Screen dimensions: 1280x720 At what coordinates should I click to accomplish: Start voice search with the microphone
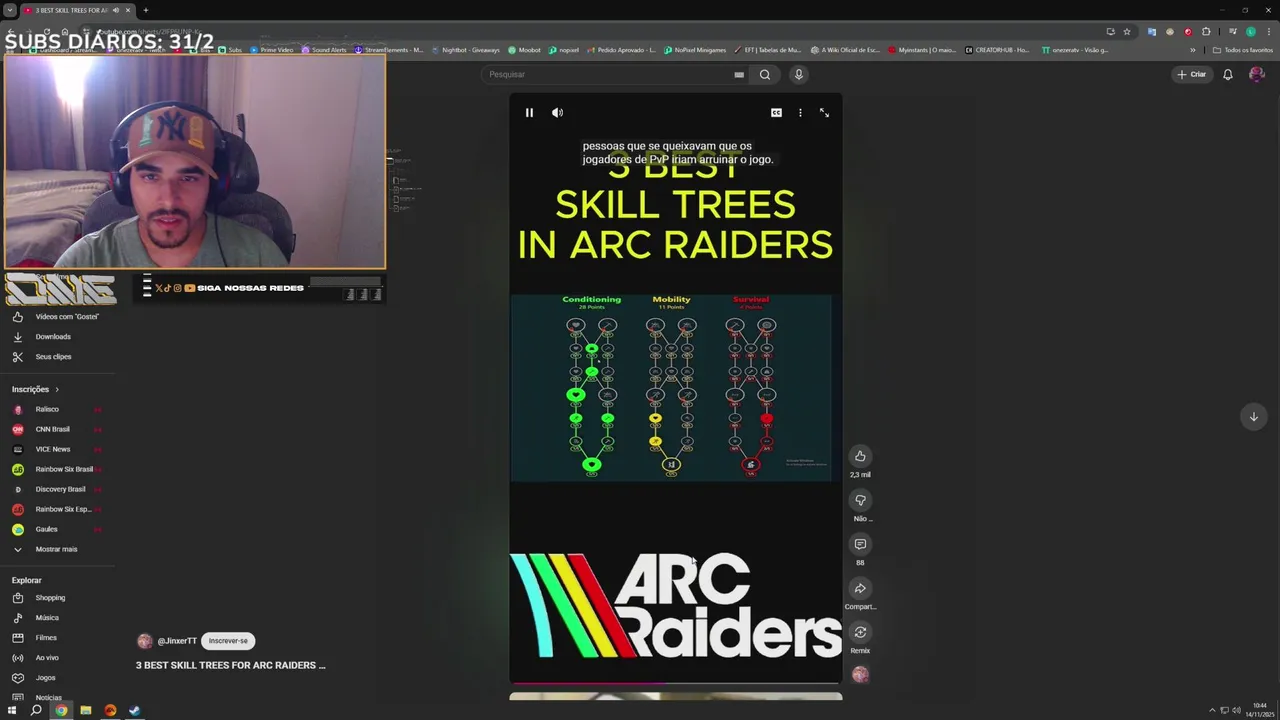(x=798, y=74)
